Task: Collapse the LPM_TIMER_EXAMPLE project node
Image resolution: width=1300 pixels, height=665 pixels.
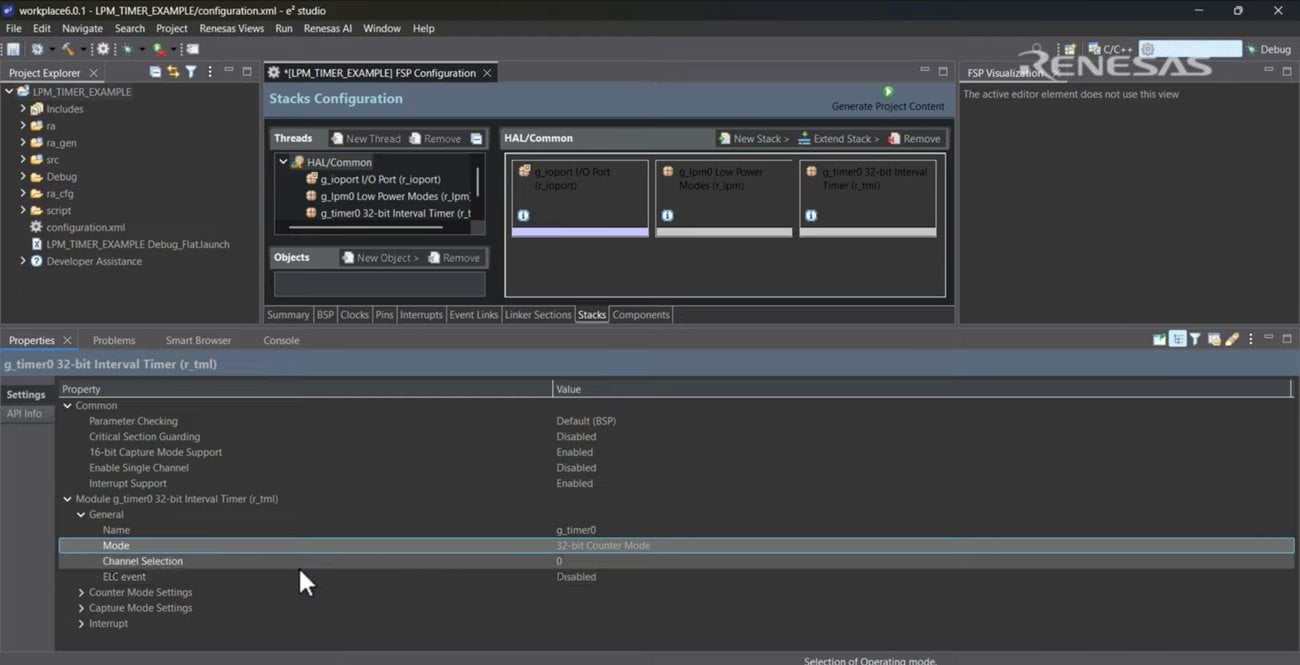Action: (x=9, y=92)
